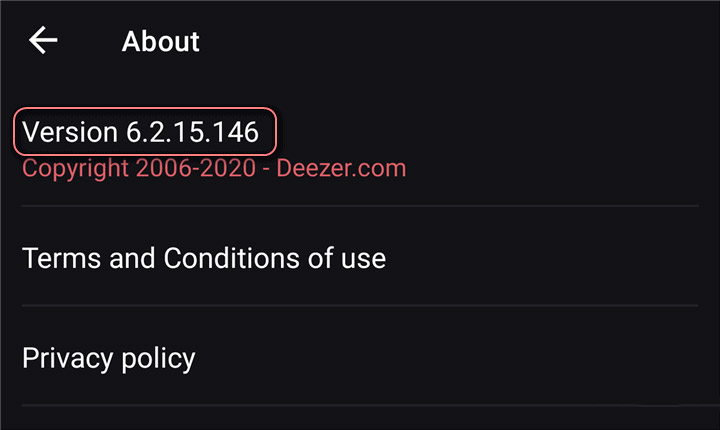The image size is (720, 430).
Task: Go back using the left arrow icon
Action: [43, 40]
